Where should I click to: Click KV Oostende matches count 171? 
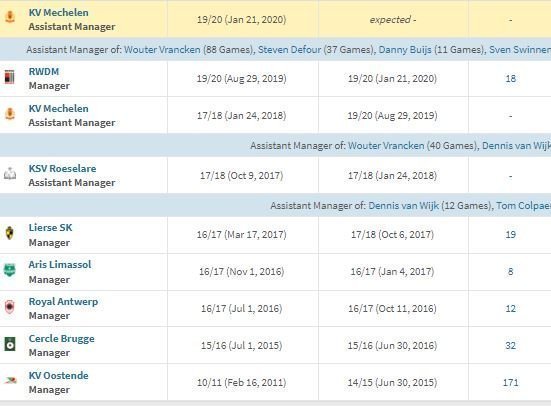pos(511,383)
